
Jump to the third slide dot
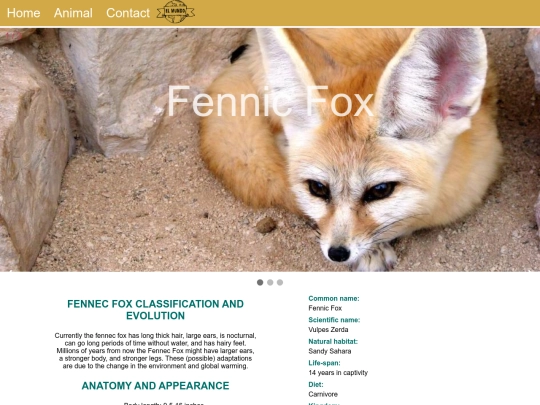tap(280, 282)
